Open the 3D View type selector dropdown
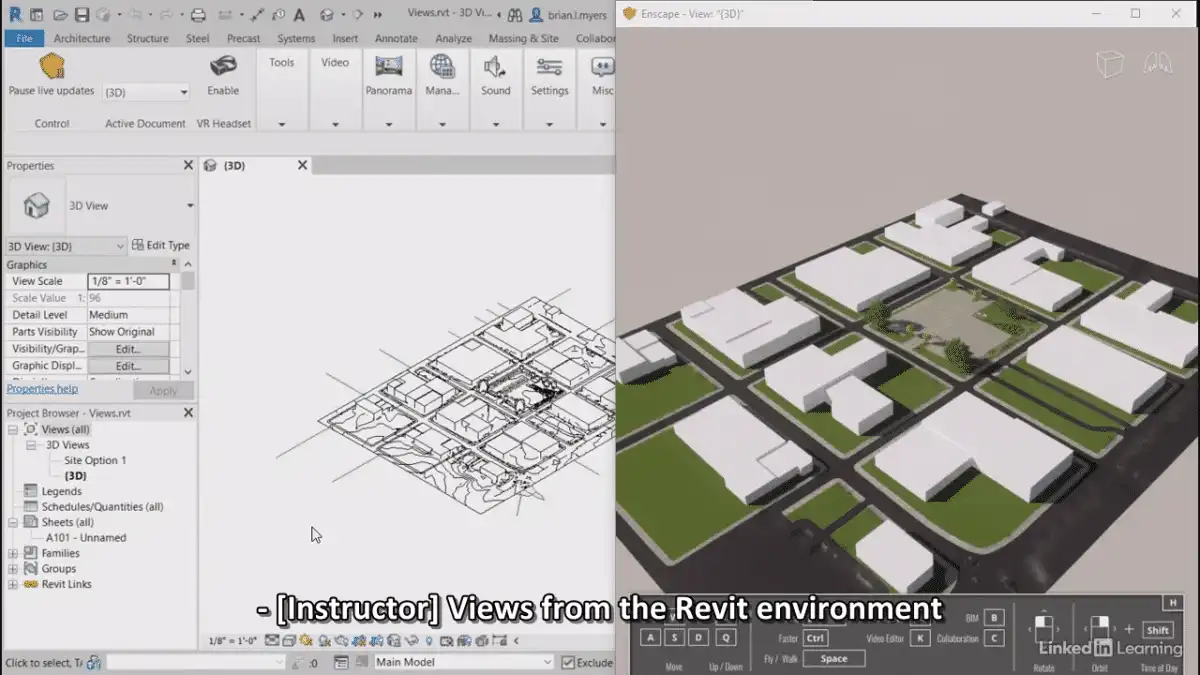Screen dimensions: 1200x675 190,205
